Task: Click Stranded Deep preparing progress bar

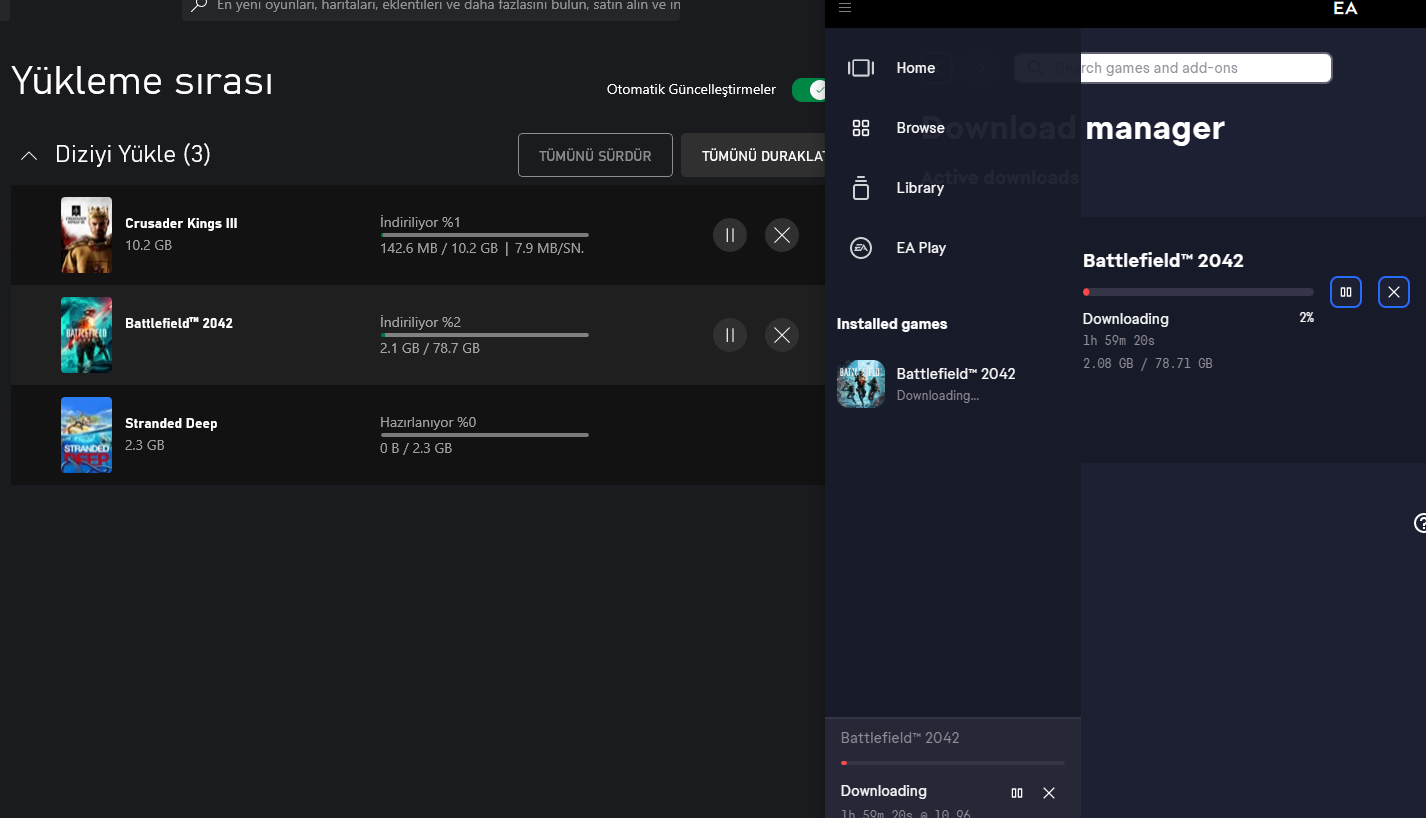Action: click(484, 435)
